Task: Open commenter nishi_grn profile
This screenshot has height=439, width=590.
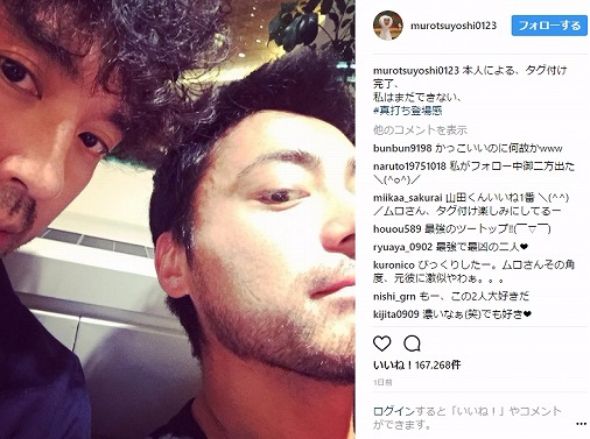Action: [x=394, y=297]
